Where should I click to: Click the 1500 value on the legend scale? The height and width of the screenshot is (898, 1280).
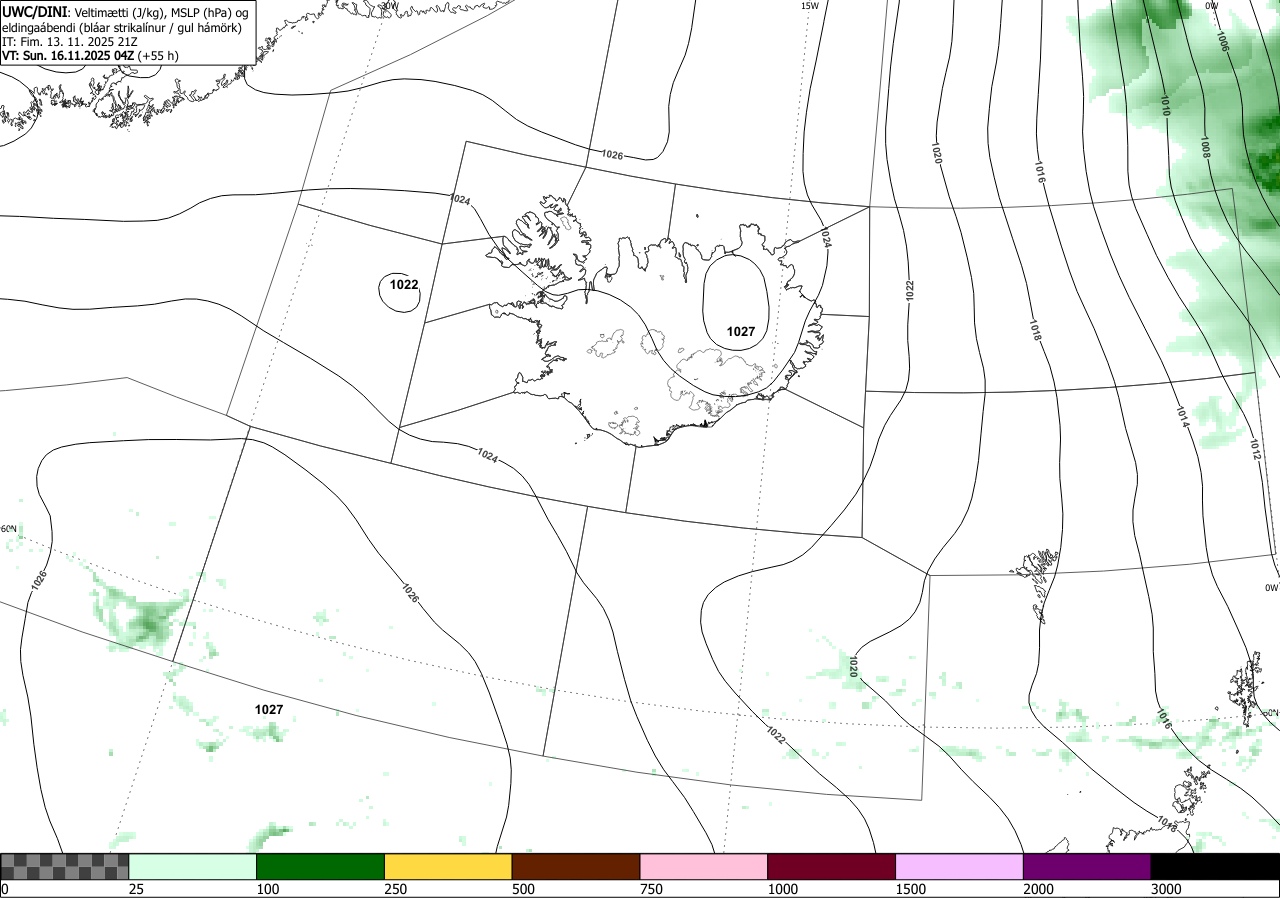pos(911,889)
